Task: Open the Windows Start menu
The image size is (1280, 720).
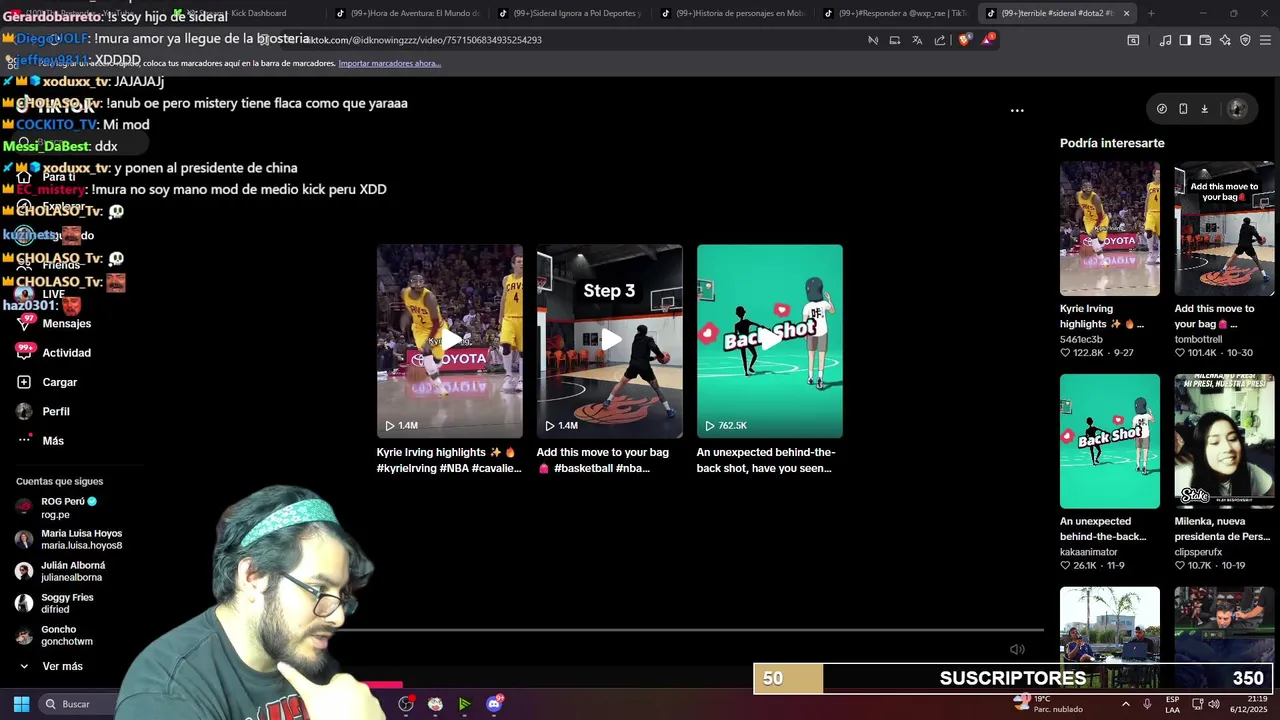Action: tap(21, 704)
